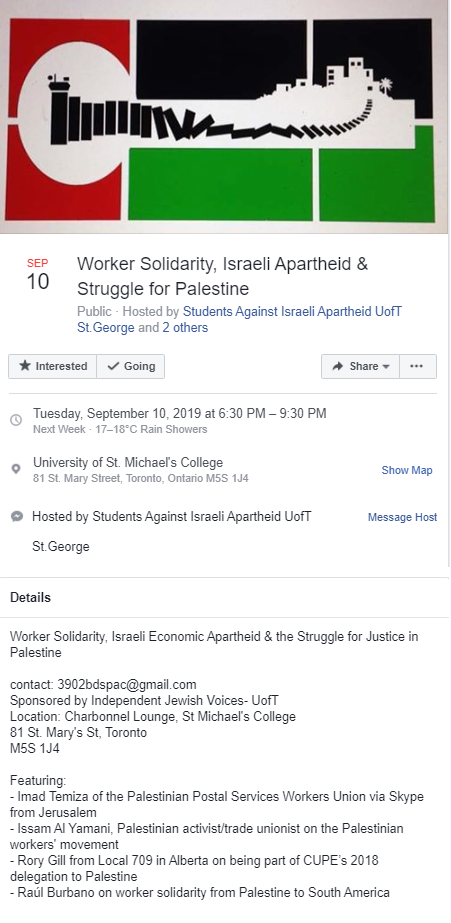Screen dimensions: 451x923
Task: Open the 2 others hosts list
Action: (185, 327)
